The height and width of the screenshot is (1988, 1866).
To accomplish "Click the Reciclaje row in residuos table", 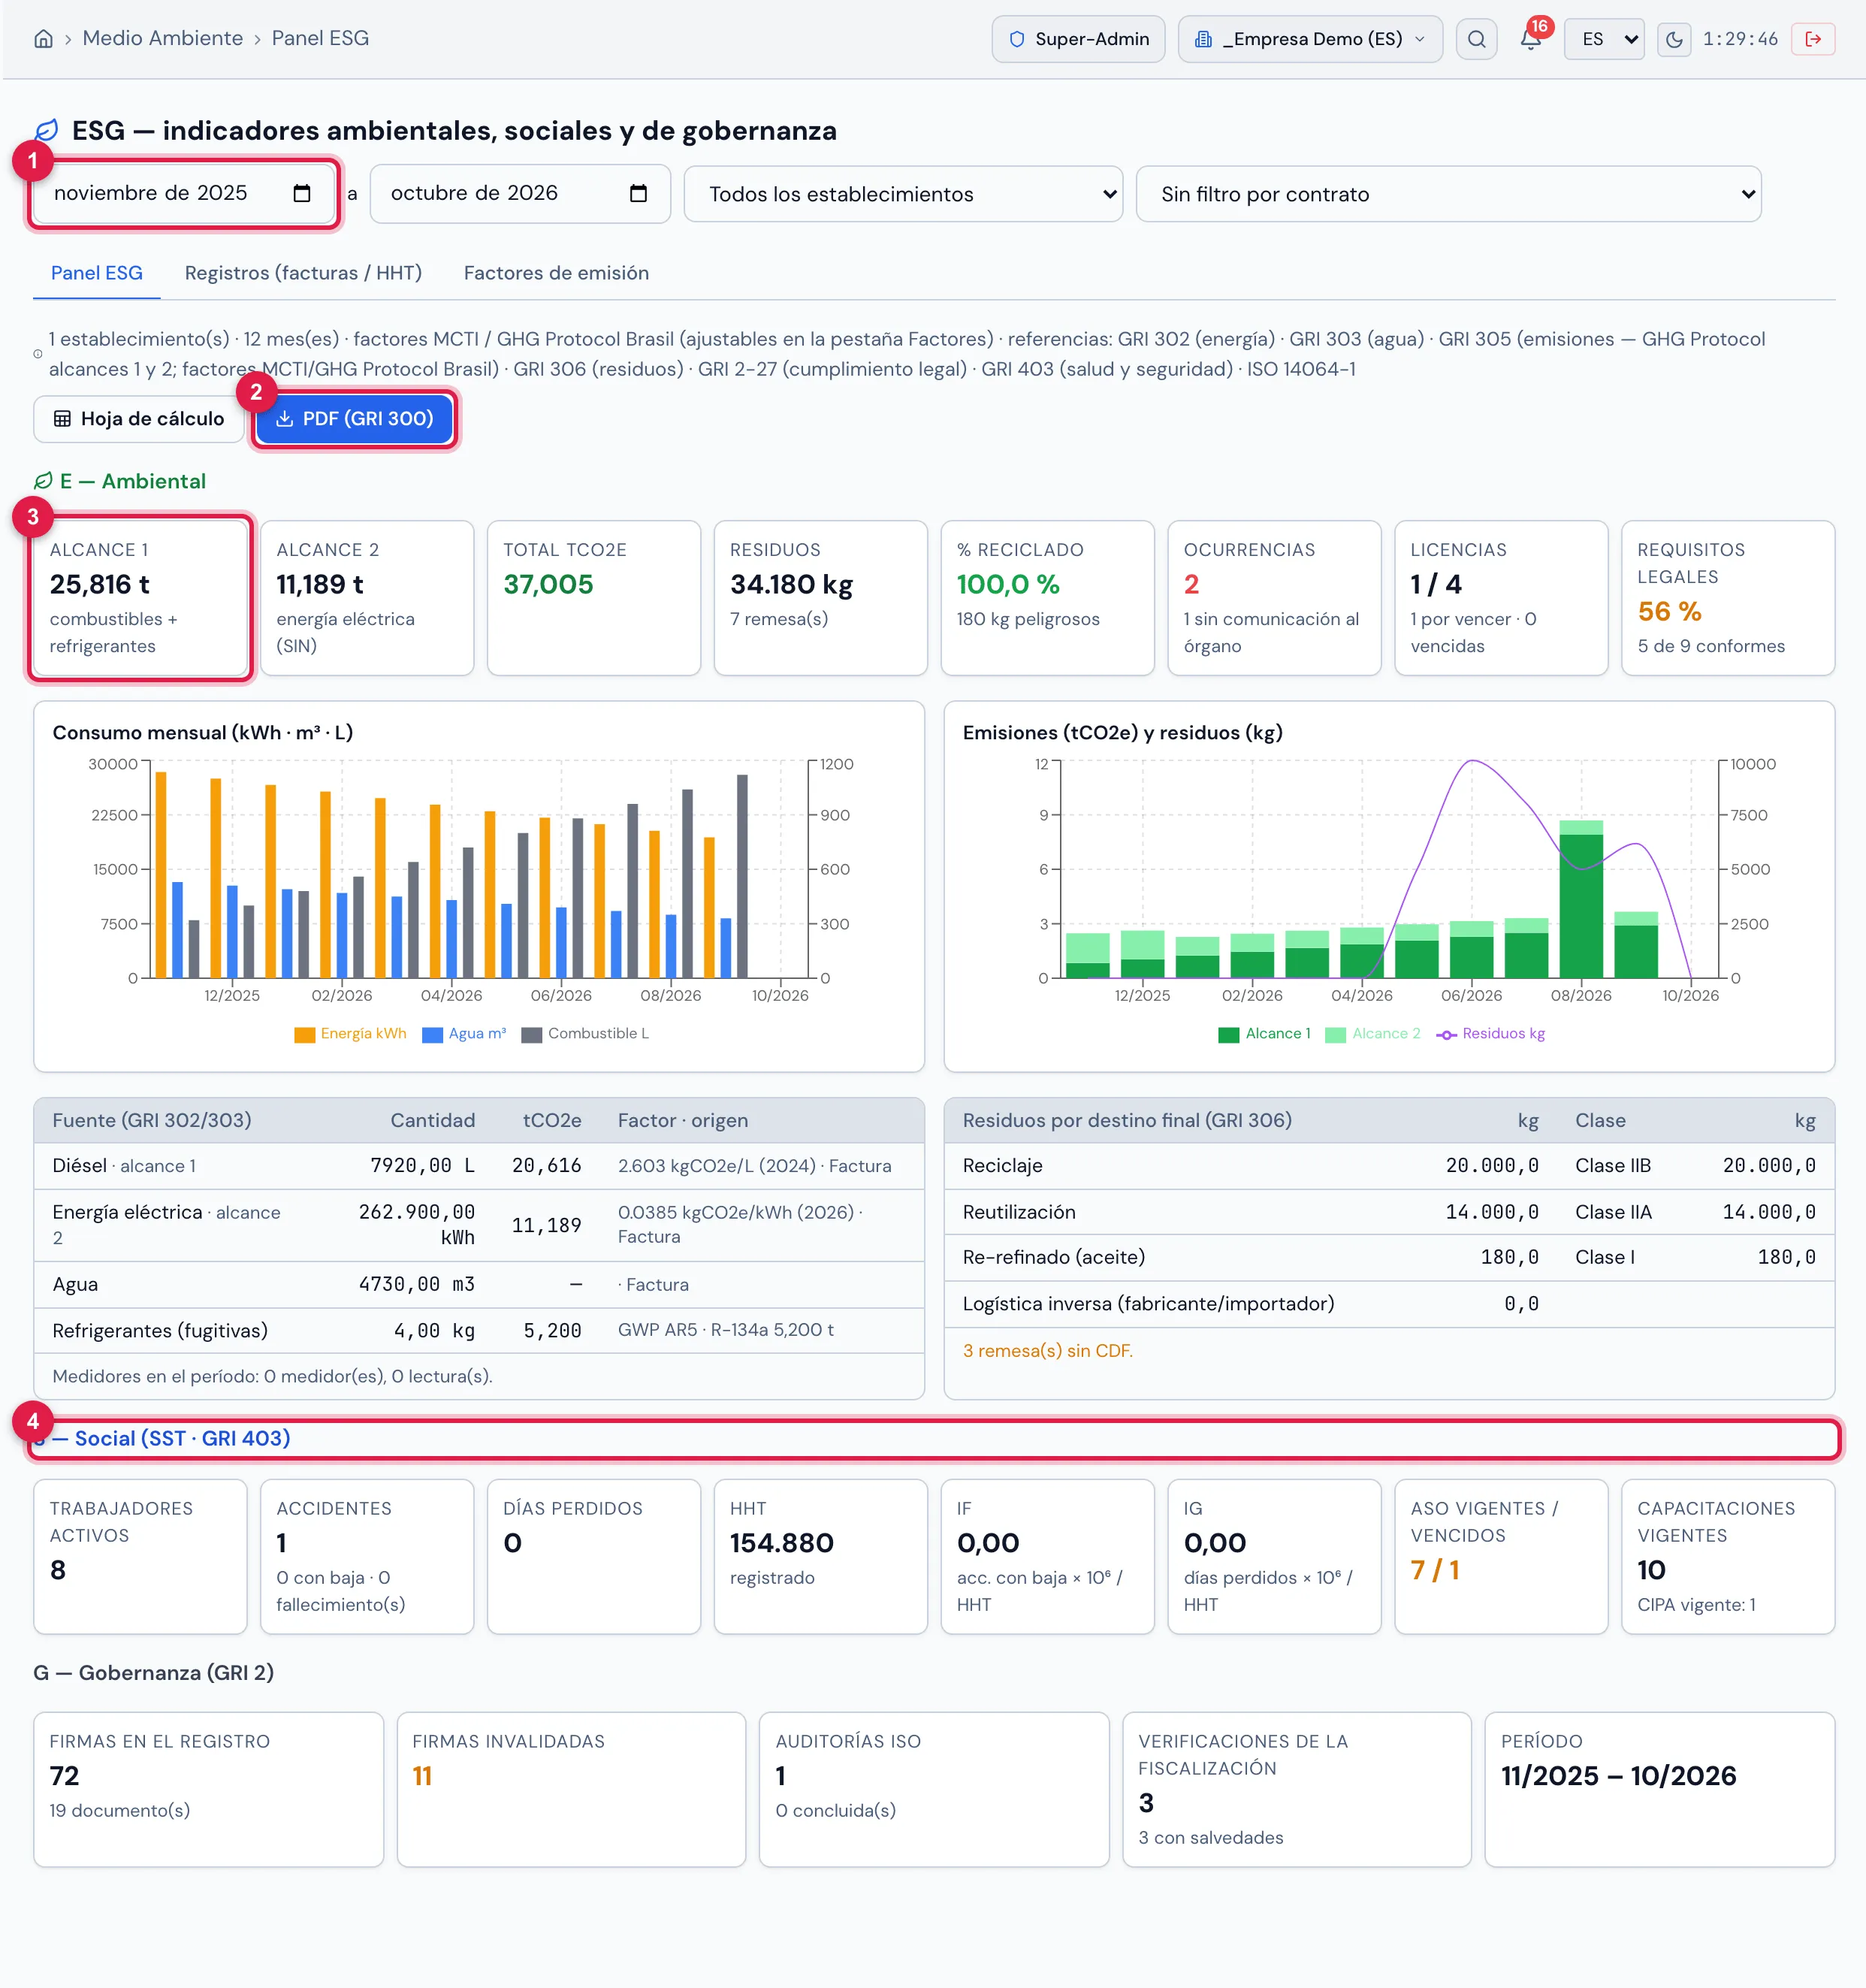I will [x=1388, y=1166].
